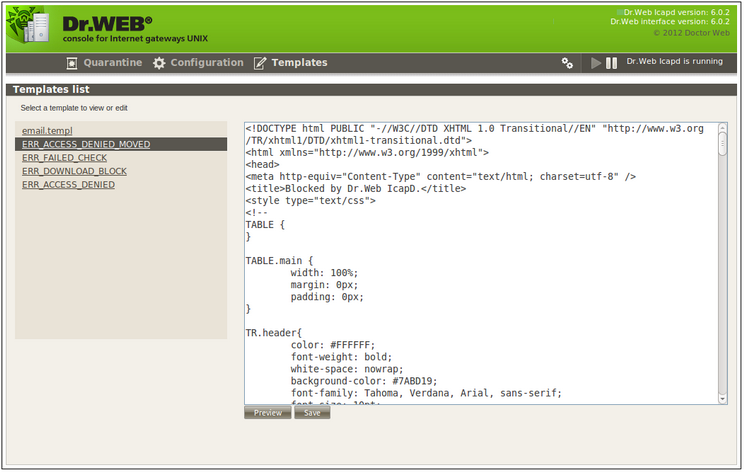The image size is (745, 473).
Task: Open the Quarantine section
Action: pyautogui.click(x=113, y=63)
